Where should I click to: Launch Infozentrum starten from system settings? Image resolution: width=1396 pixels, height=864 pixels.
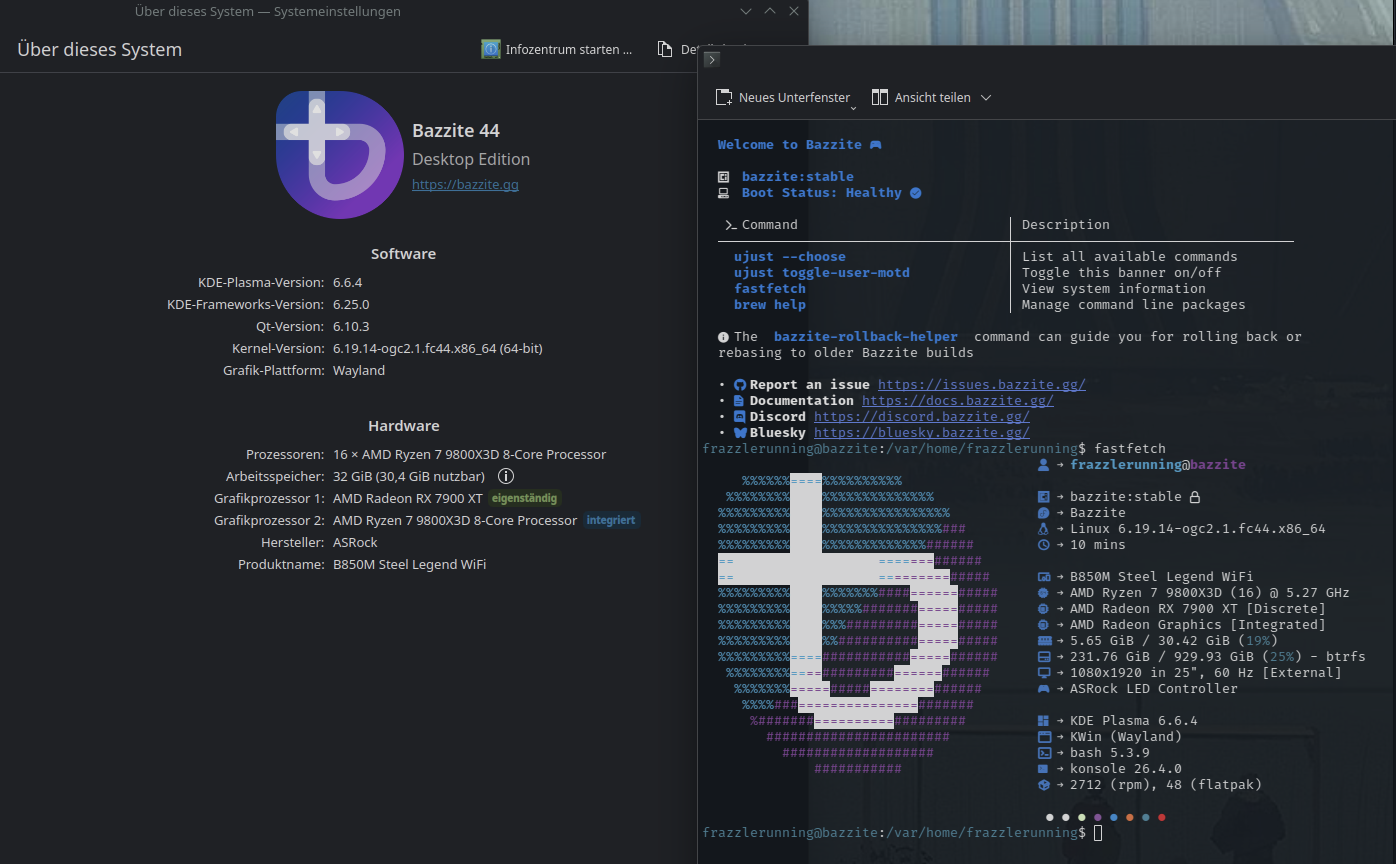557,49
